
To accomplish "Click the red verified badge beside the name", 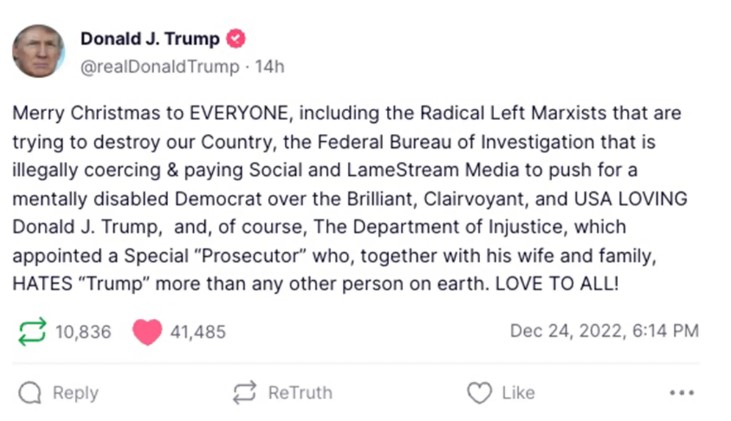I will pyautogui.click(x=237, y=39).
